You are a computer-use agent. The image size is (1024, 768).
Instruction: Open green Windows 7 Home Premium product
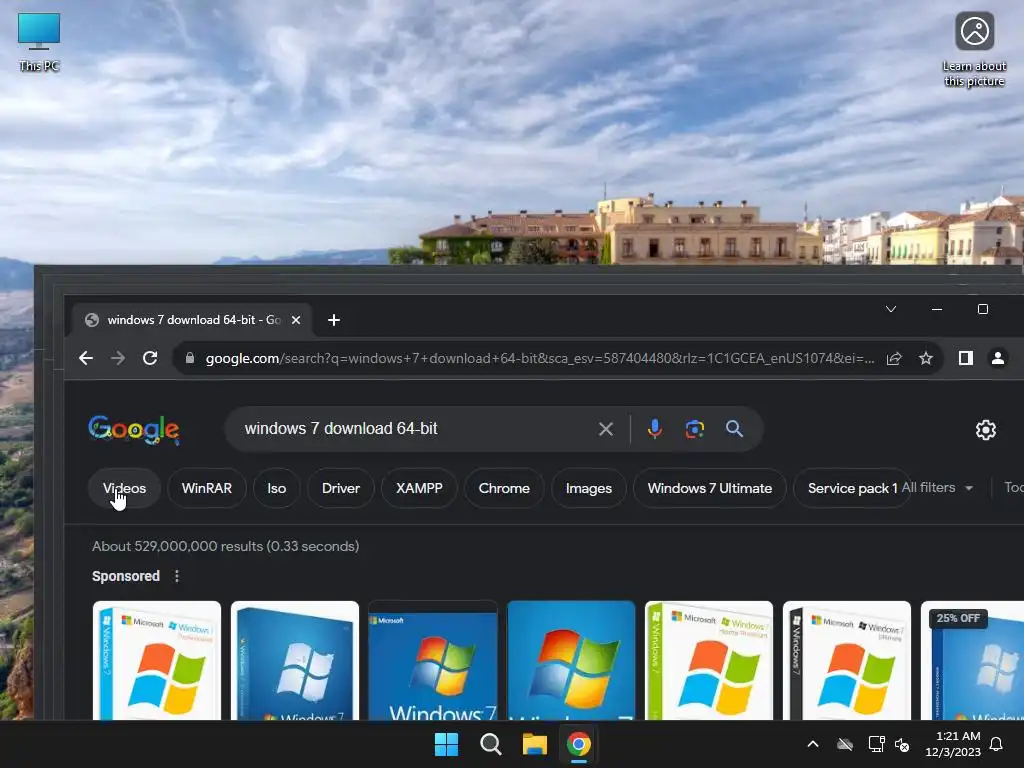coord(709,660)
